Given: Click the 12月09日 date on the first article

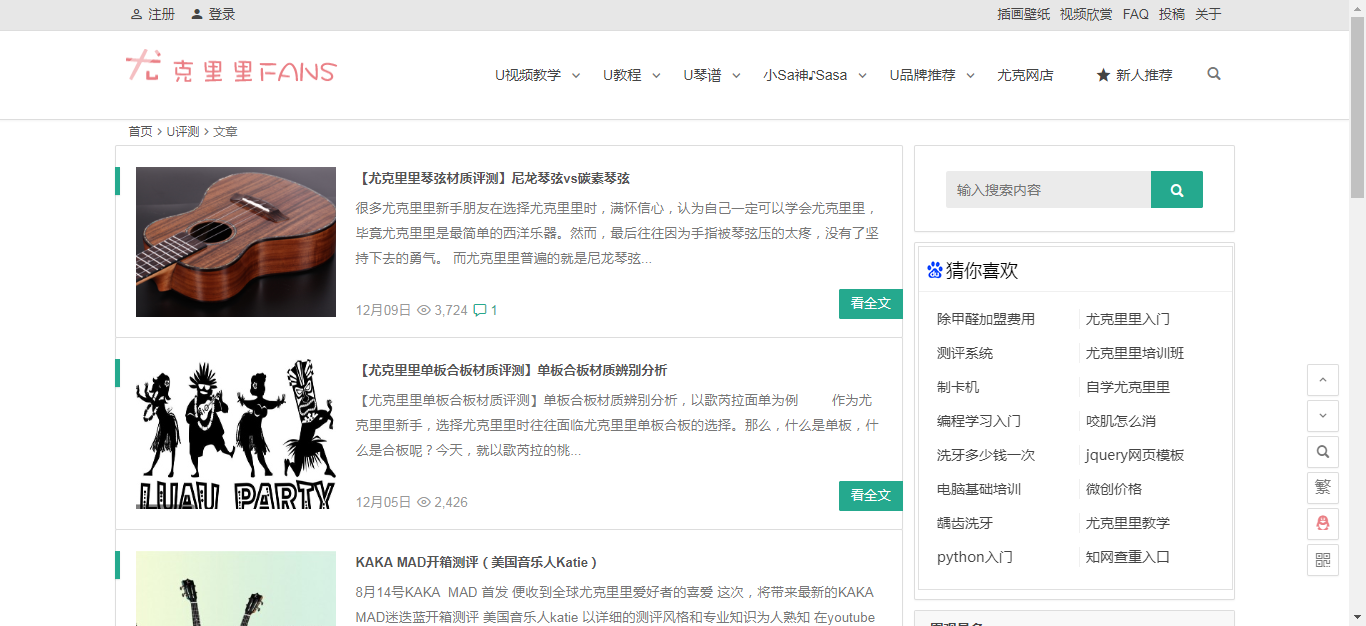Looking at the screenshot, I should pos(383,310).
